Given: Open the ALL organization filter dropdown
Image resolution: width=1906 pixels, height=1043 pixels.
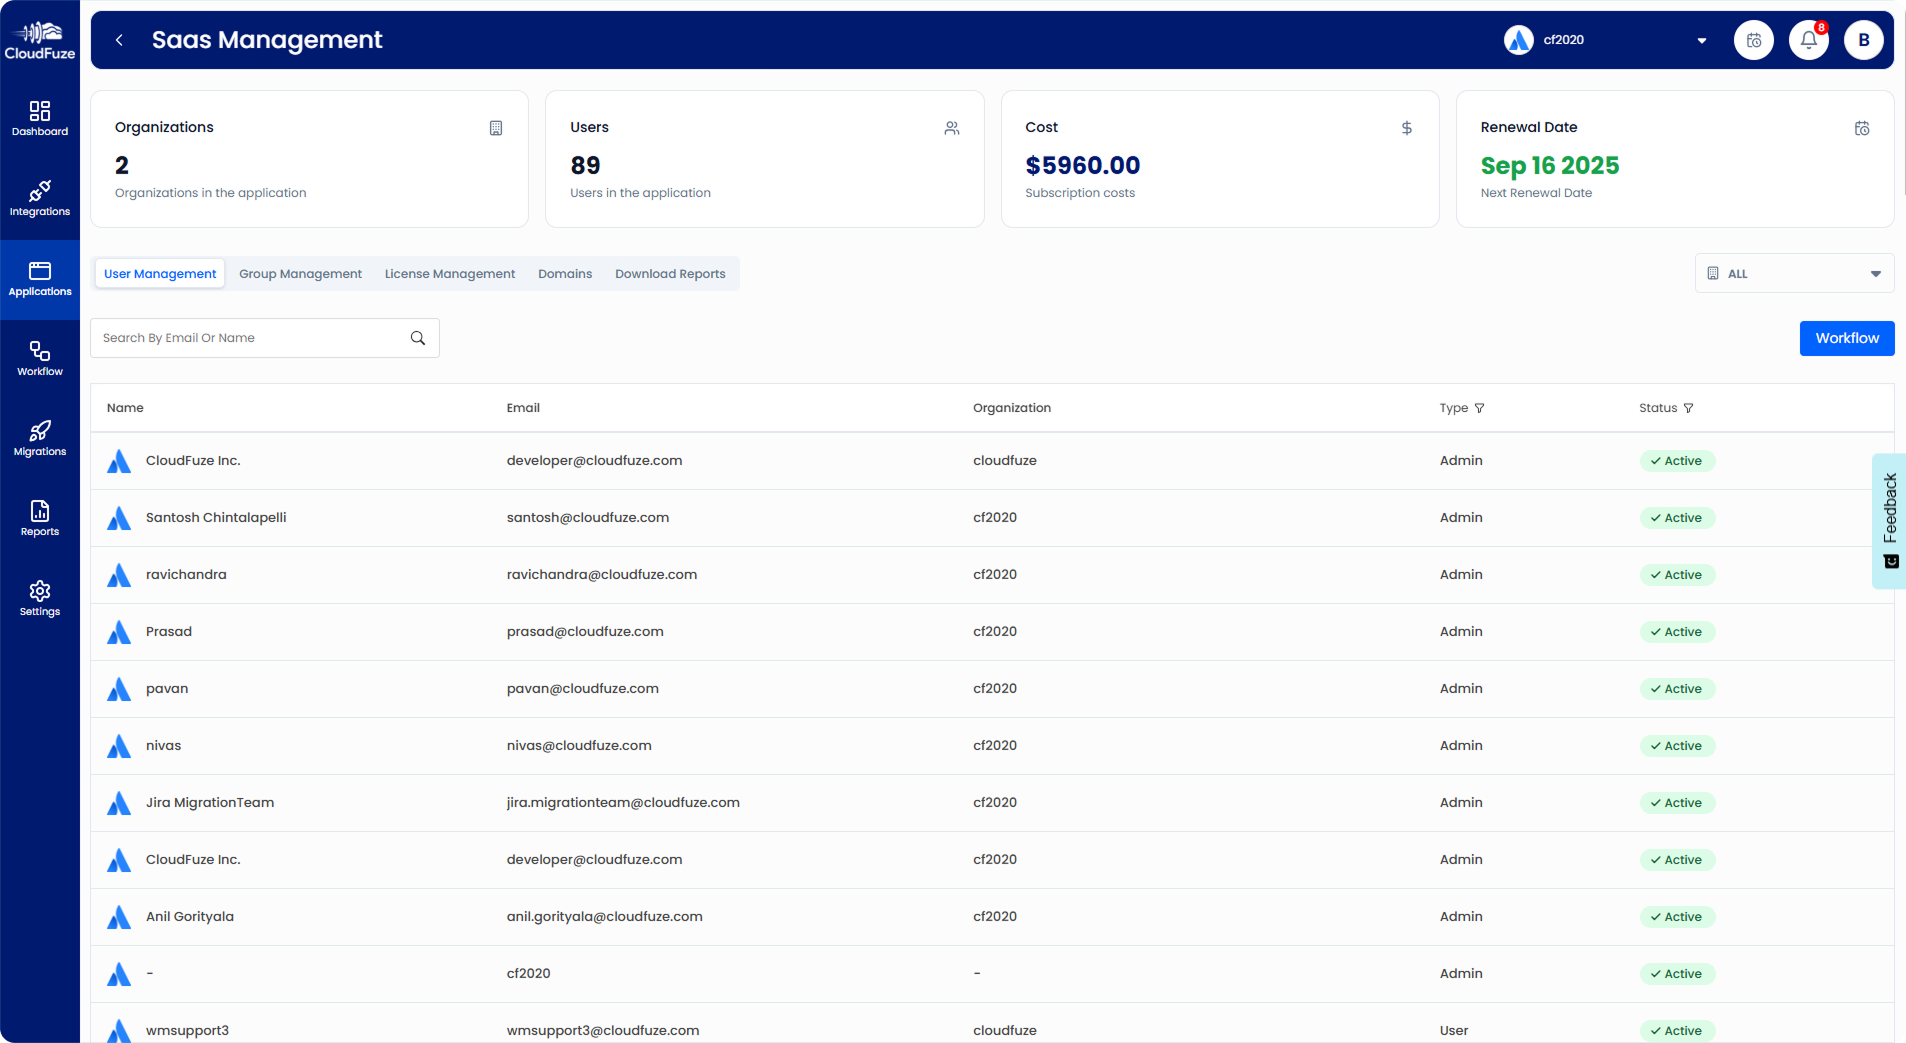Looking at the screenshot, I should pos(1794,273).
